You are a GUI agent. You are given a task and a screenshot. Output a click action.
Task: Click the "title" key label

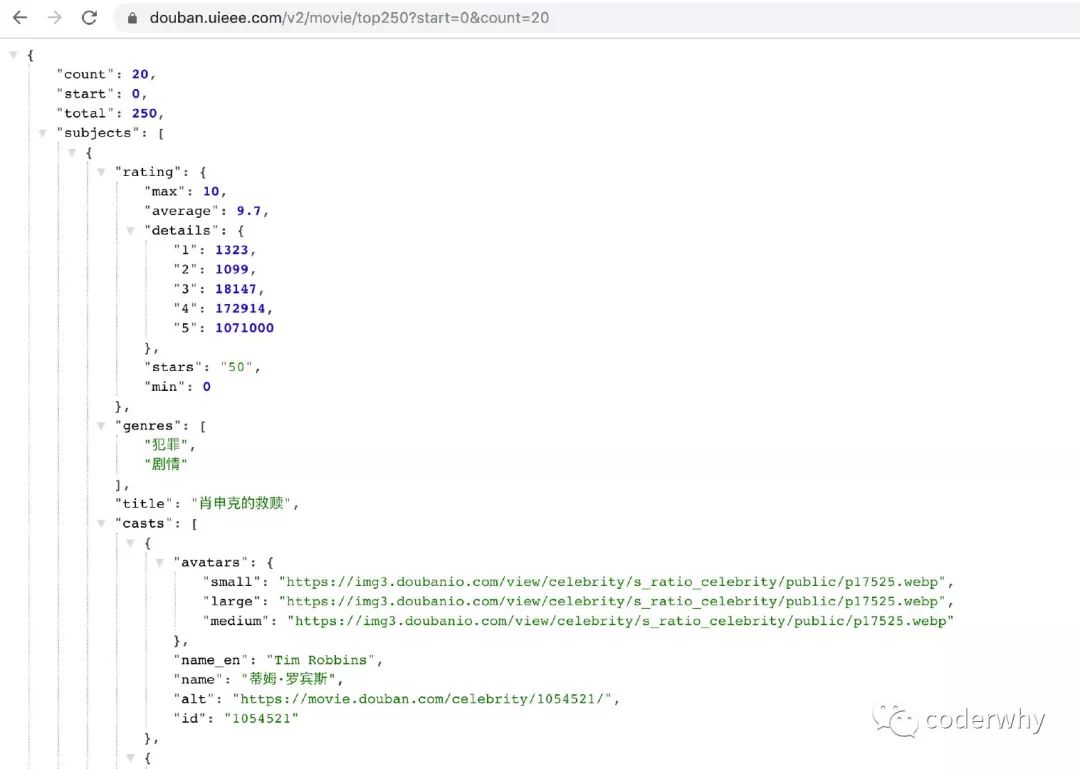(143, 504)
